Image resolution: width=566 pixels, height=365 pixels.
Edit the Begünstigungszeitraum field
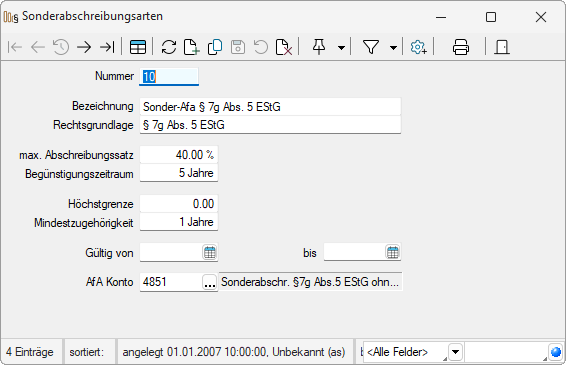pos(179,173)
